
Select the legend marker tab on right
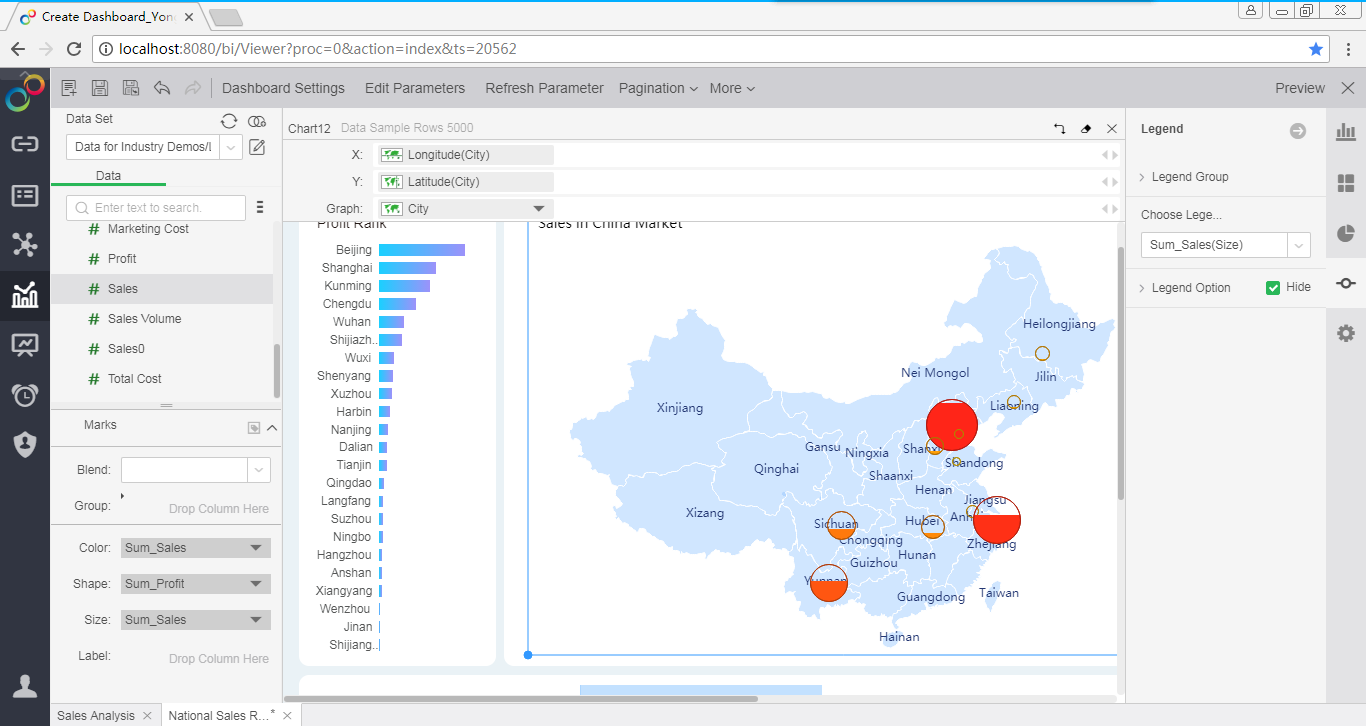click(1346, 284)
